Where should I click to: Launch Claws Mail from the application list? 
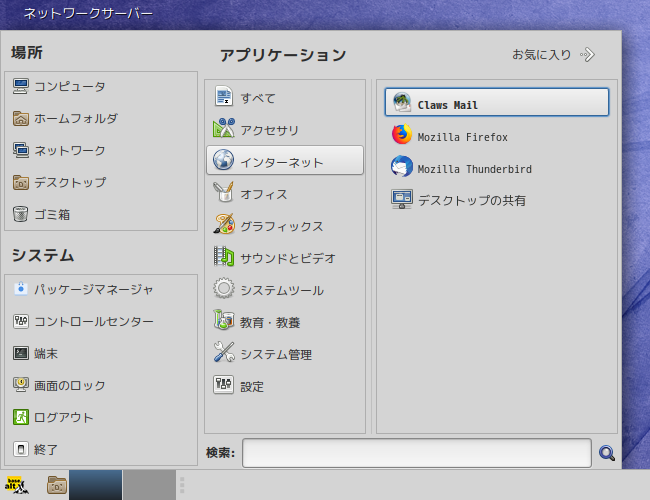(x=497, y=102)
